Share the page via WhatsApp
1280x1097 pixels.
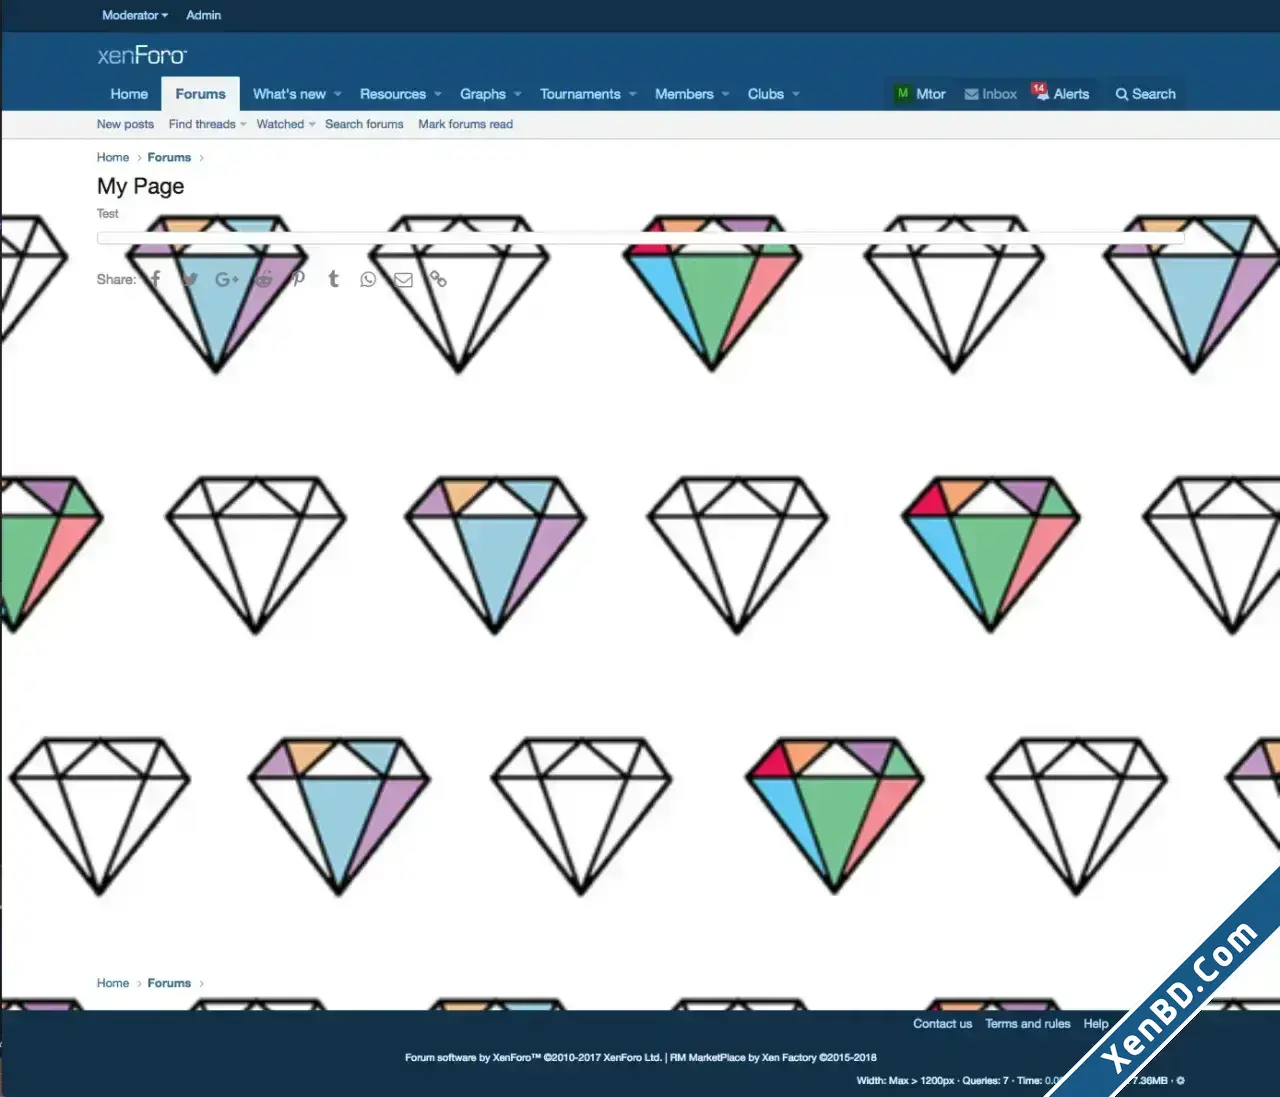(368, 279)
